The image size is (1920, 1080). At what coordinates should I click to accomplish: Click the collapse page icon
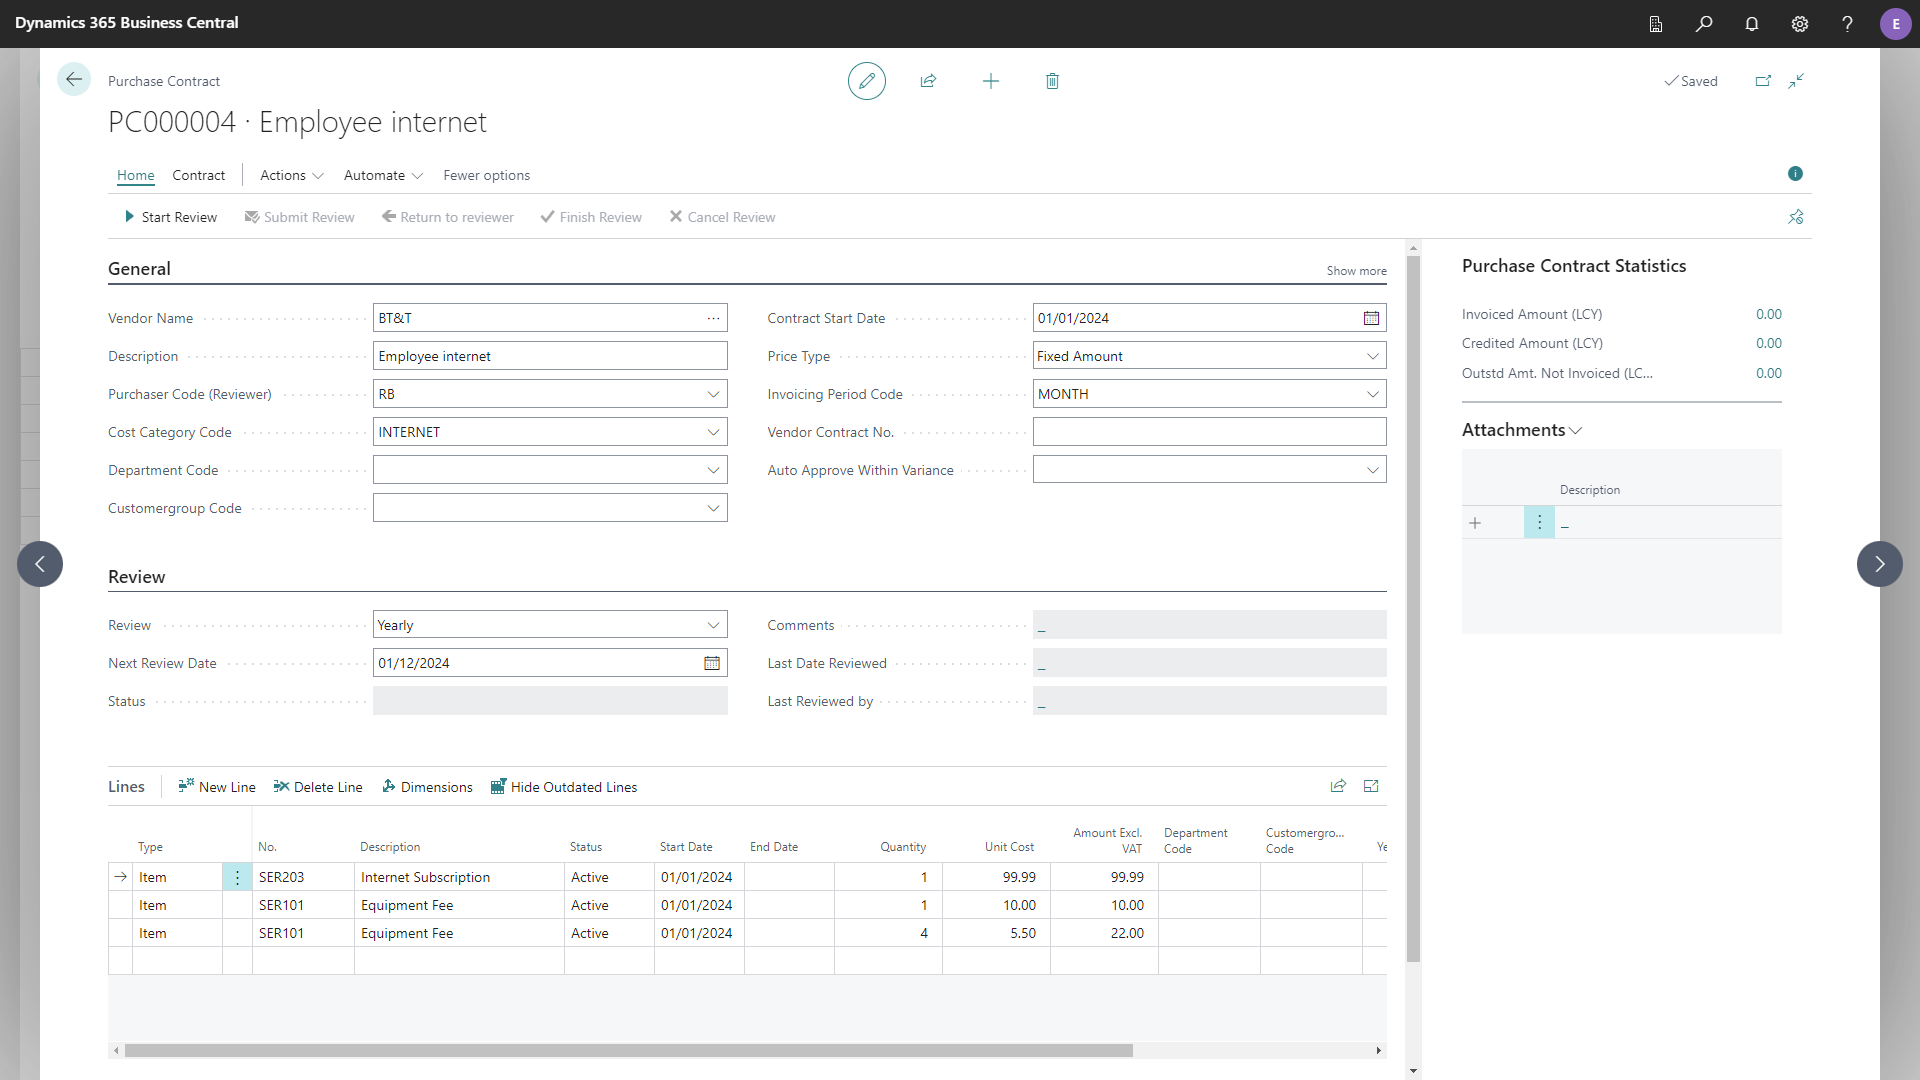point(1796,81)
